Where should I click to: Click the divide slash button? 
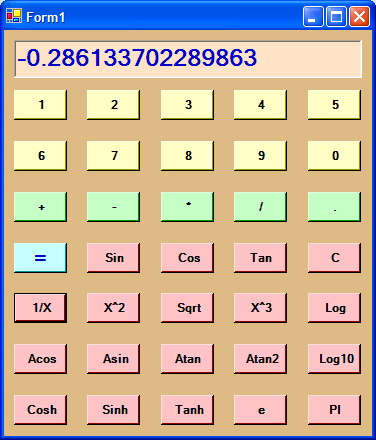tap(260, 207)
